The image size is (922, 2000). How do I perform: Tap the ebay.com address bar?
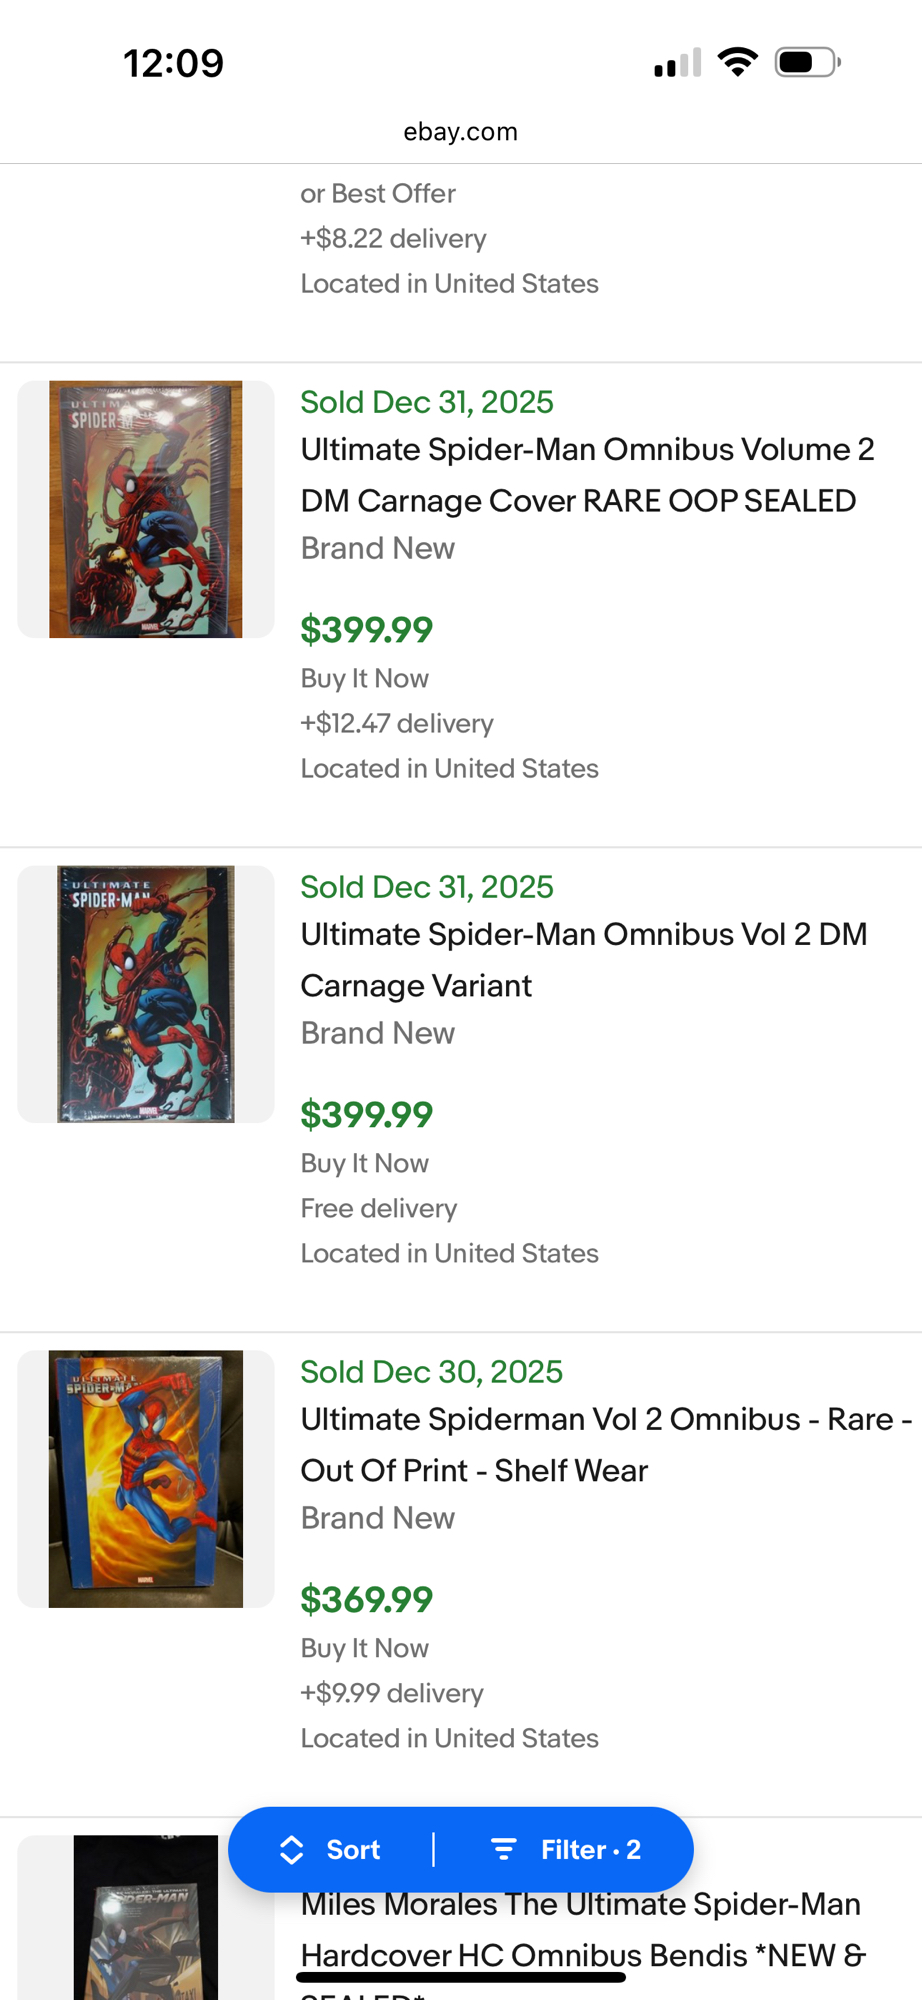pyautogui.click(x=461, y=132)
